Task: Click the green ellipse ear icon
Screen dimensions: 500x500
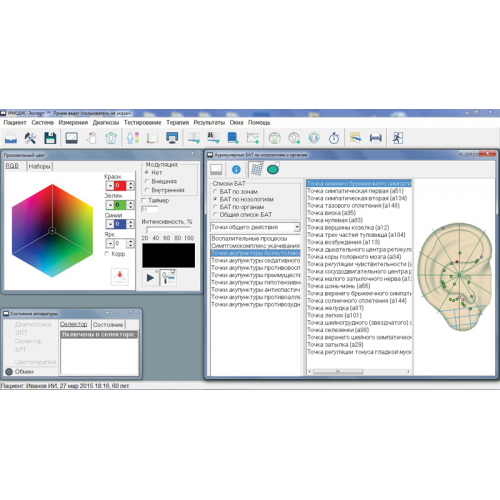Action: tap(273, 170)
